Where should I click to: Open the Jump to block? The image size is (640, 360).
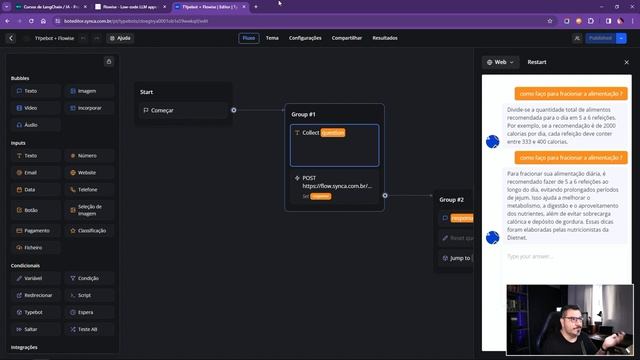(x=456, y=258)
